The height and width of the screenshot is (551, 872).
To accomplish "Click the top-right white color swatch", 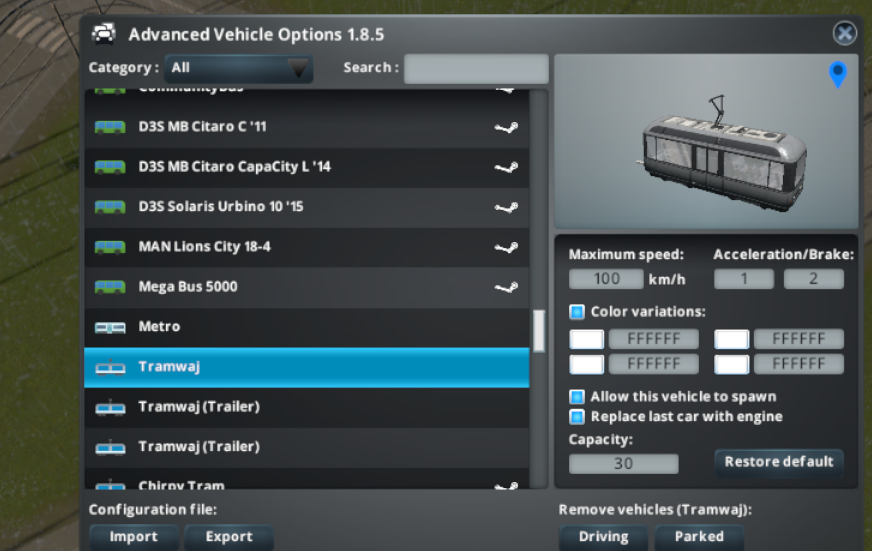I will click(x=731, y=339).
